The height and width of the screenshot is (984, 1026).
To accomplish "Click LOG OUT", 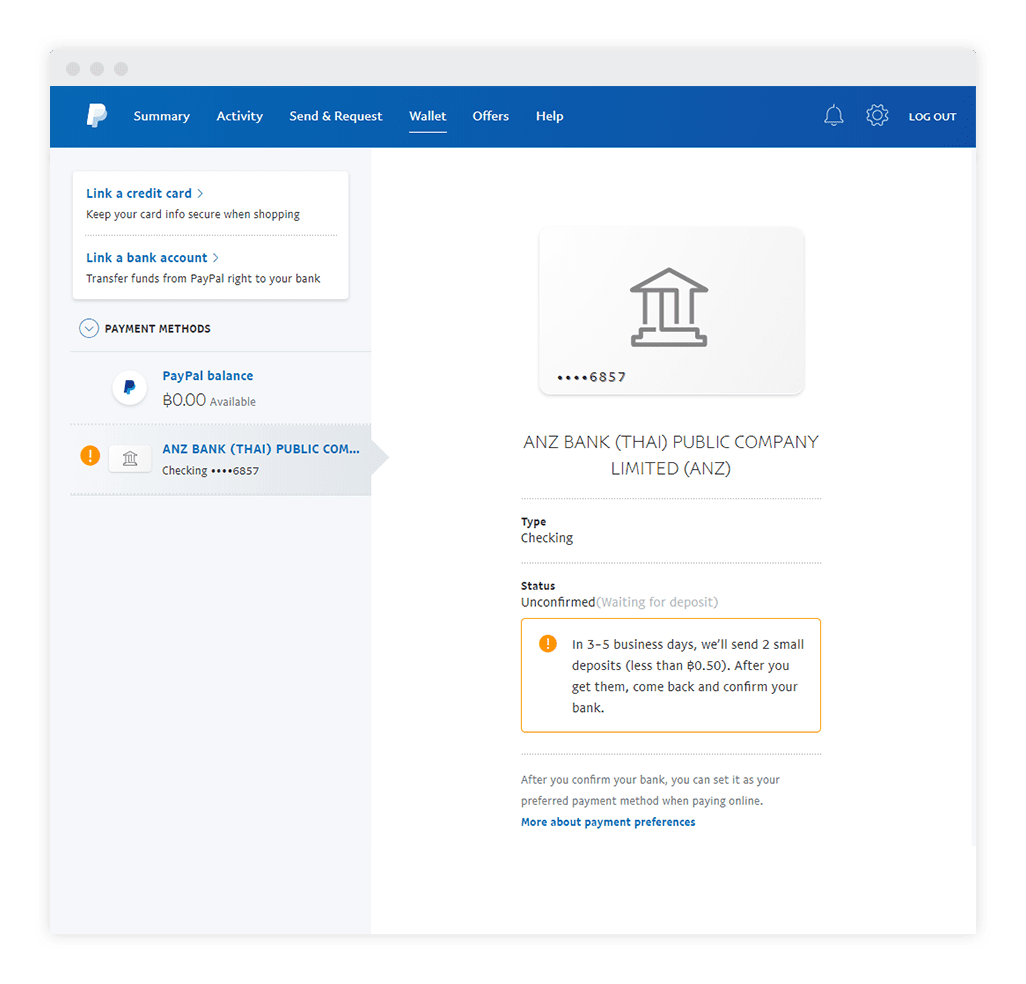I will [931, 116].
